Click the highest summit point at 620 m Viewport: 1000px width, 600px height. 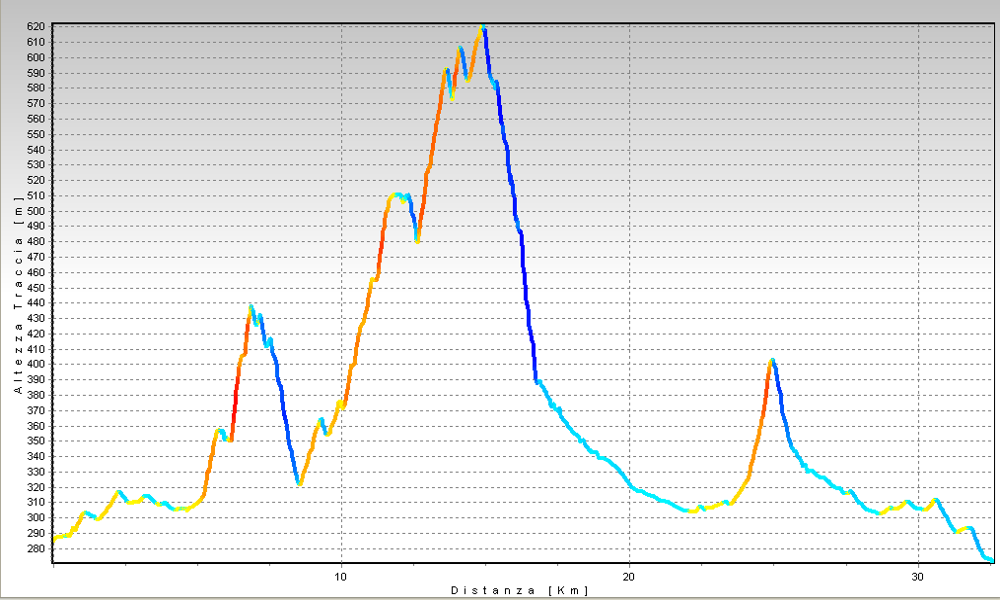click(x=483, y=27)
